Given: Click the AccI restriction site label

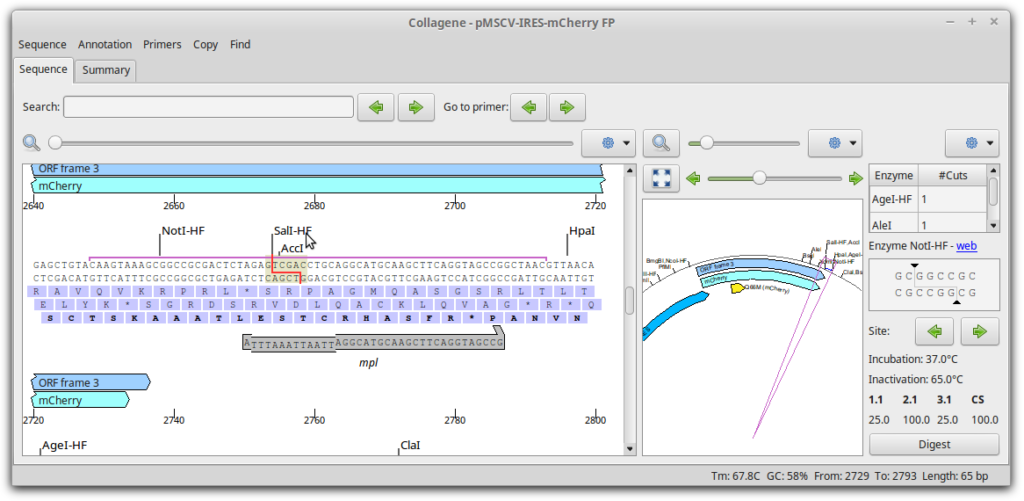Looking at the screenshot, I should point(292,249).
